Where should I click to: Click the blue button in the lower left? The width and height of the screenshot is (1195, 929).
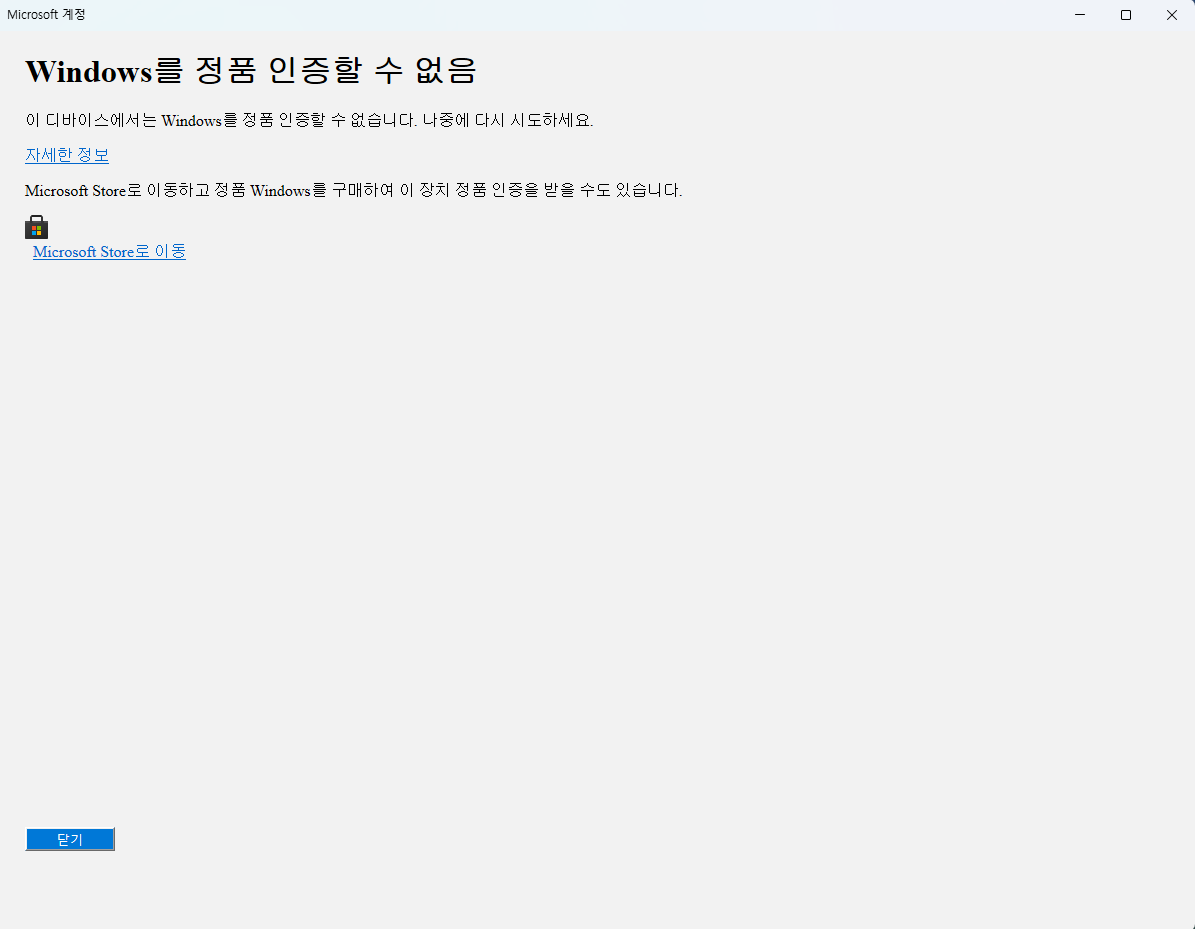coord(70,839)
